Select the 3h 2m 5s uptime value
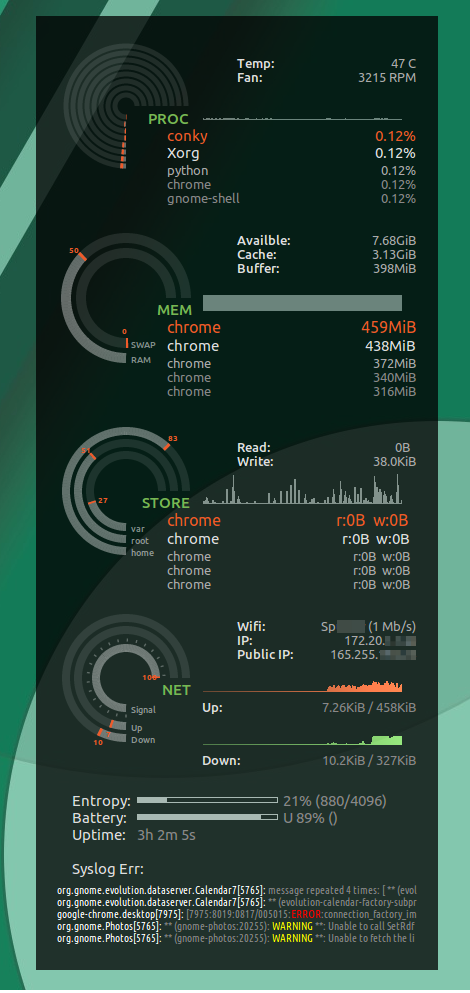Image resolution: width=470 pixels, height=993 pixels. tap(167, 835)
